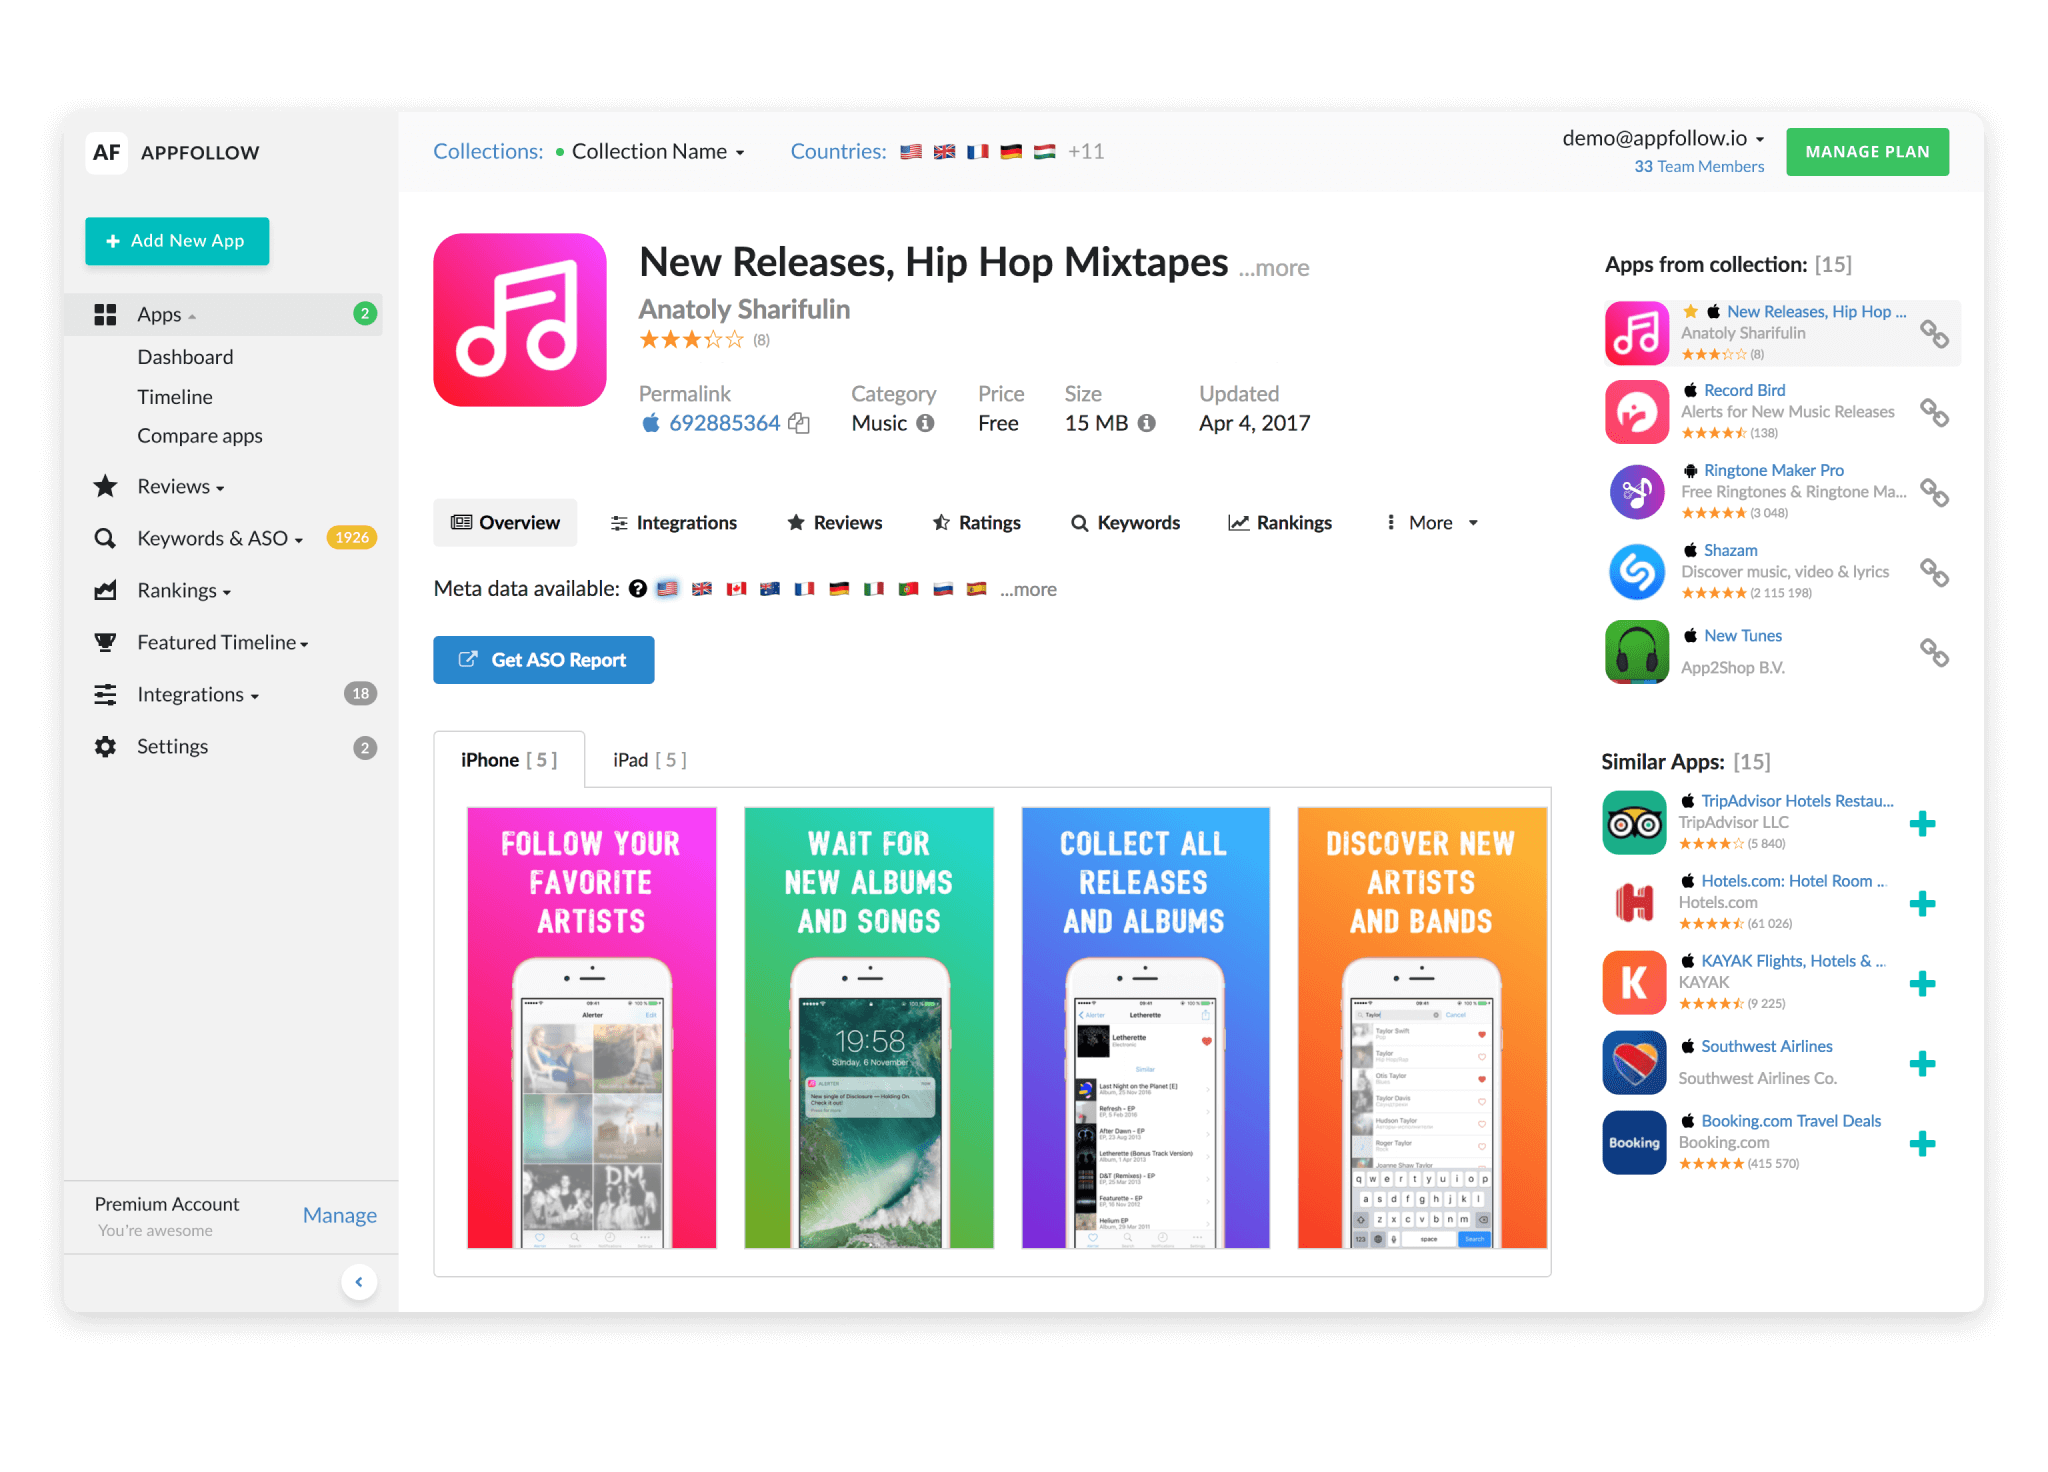
Task: Open the 692885364 permalink
Action: [725, 423]
